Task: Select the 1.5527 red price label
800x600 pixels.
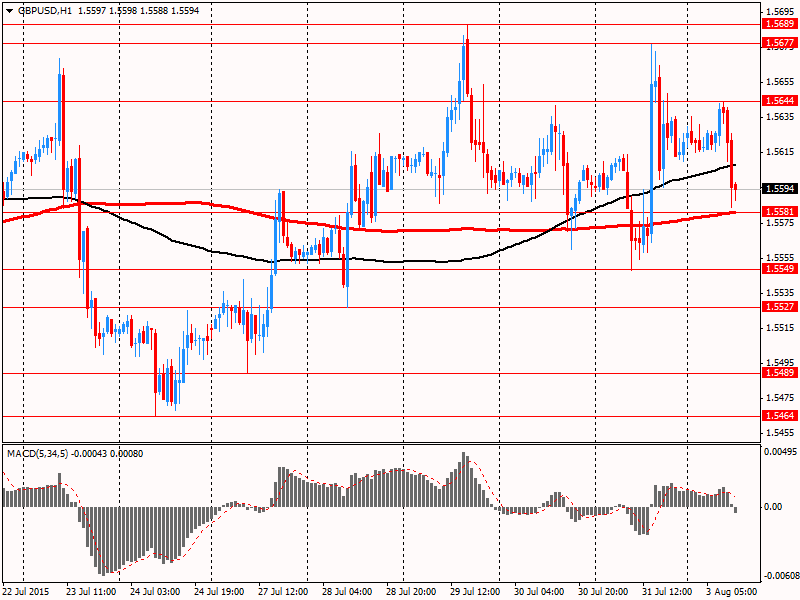Action: 778,307
